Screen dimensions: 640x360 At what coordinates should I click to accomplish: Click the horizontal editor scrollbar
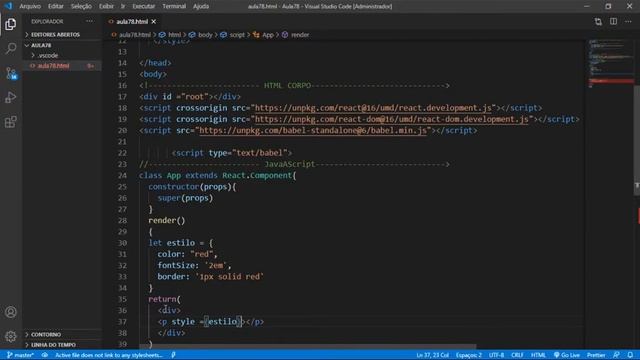point(308,347)
